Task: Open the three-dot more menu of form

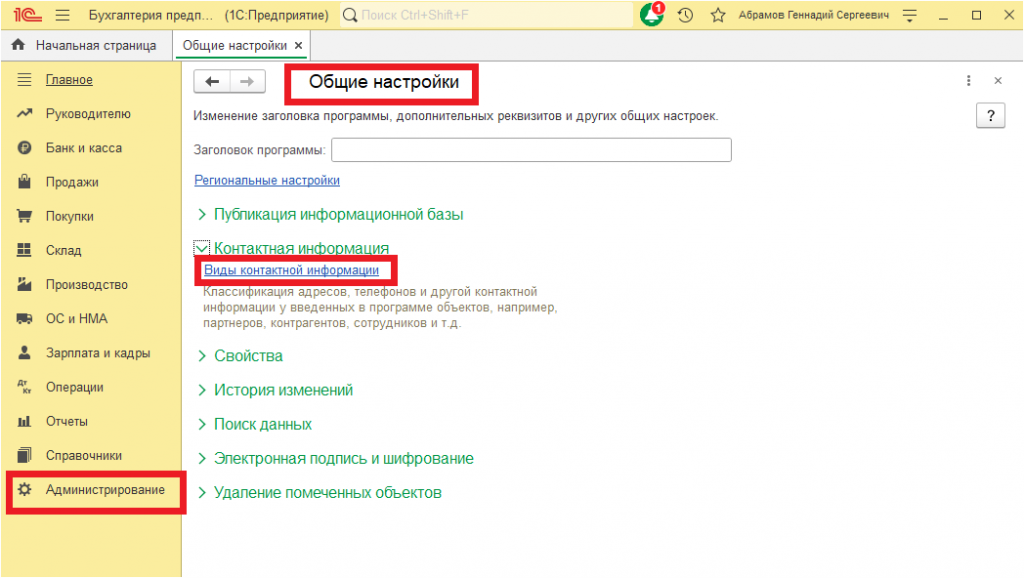Action: point(968,80)
